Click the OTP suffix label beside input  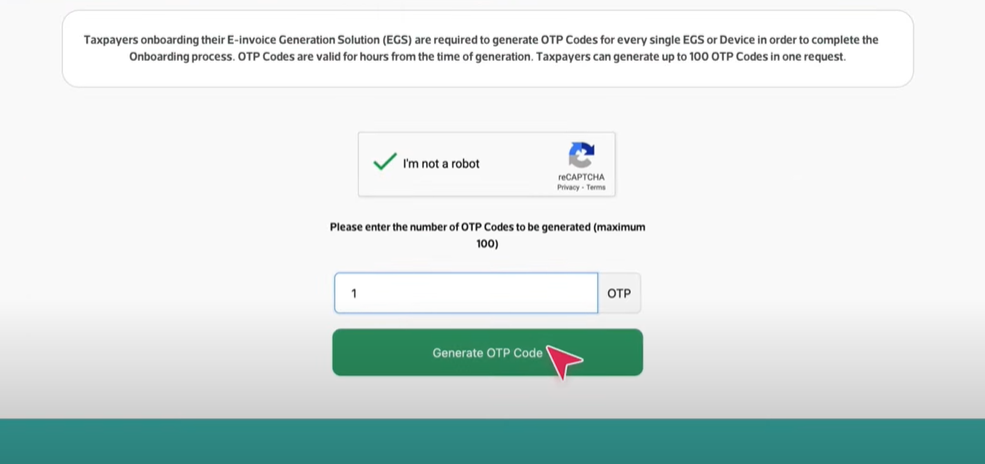[619, 293]
